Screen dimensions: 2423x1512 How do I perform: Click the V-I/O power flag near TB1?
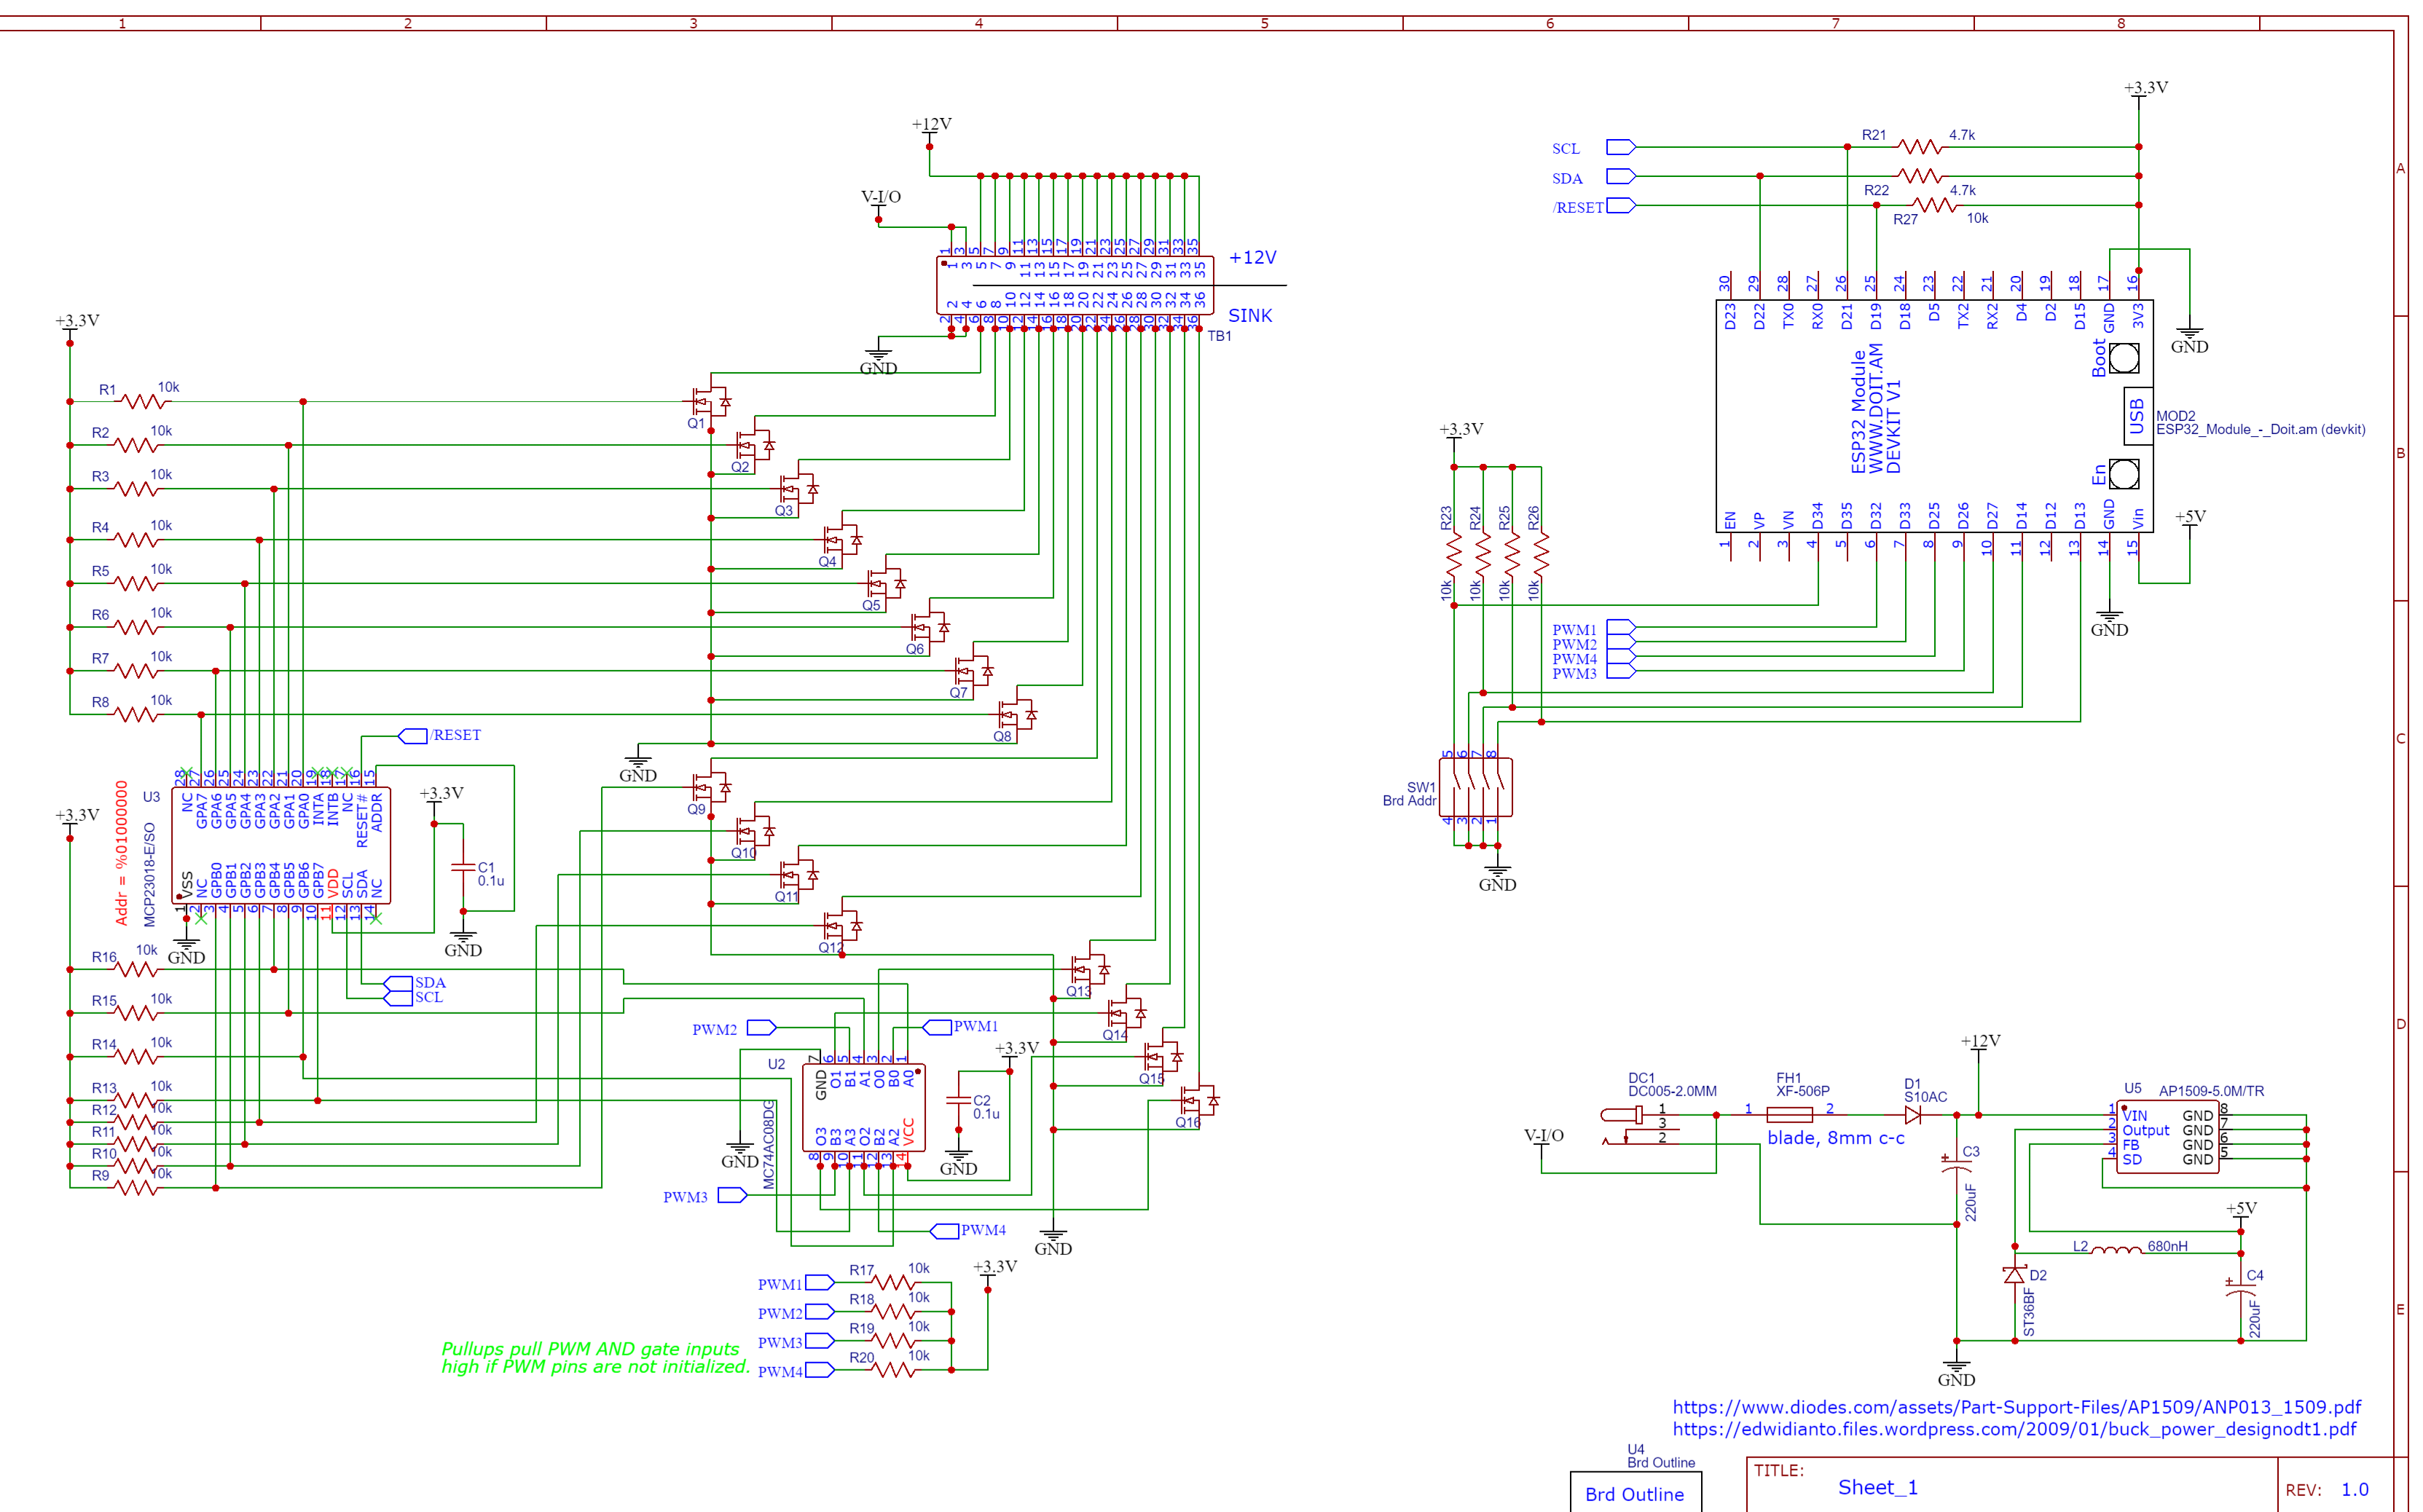[x=880, y=203]
